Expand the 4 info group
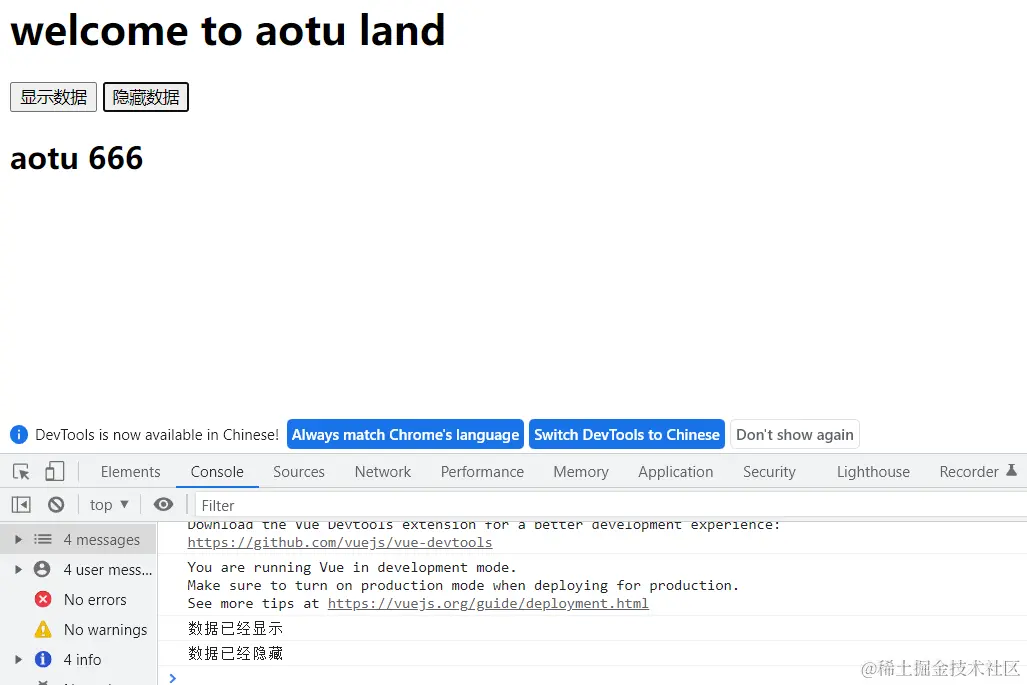This screenshot has width=1027, height=685. (18, 659)
